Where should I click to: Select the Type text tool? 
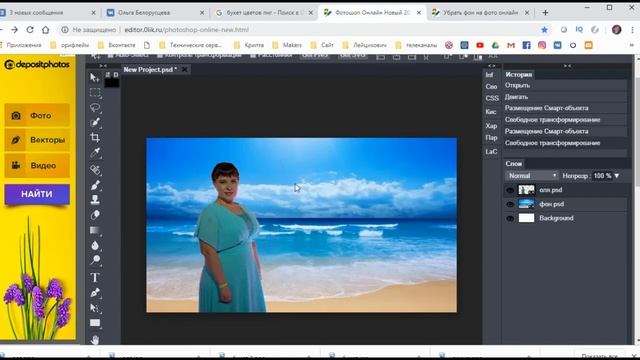(x=95, y=278)
